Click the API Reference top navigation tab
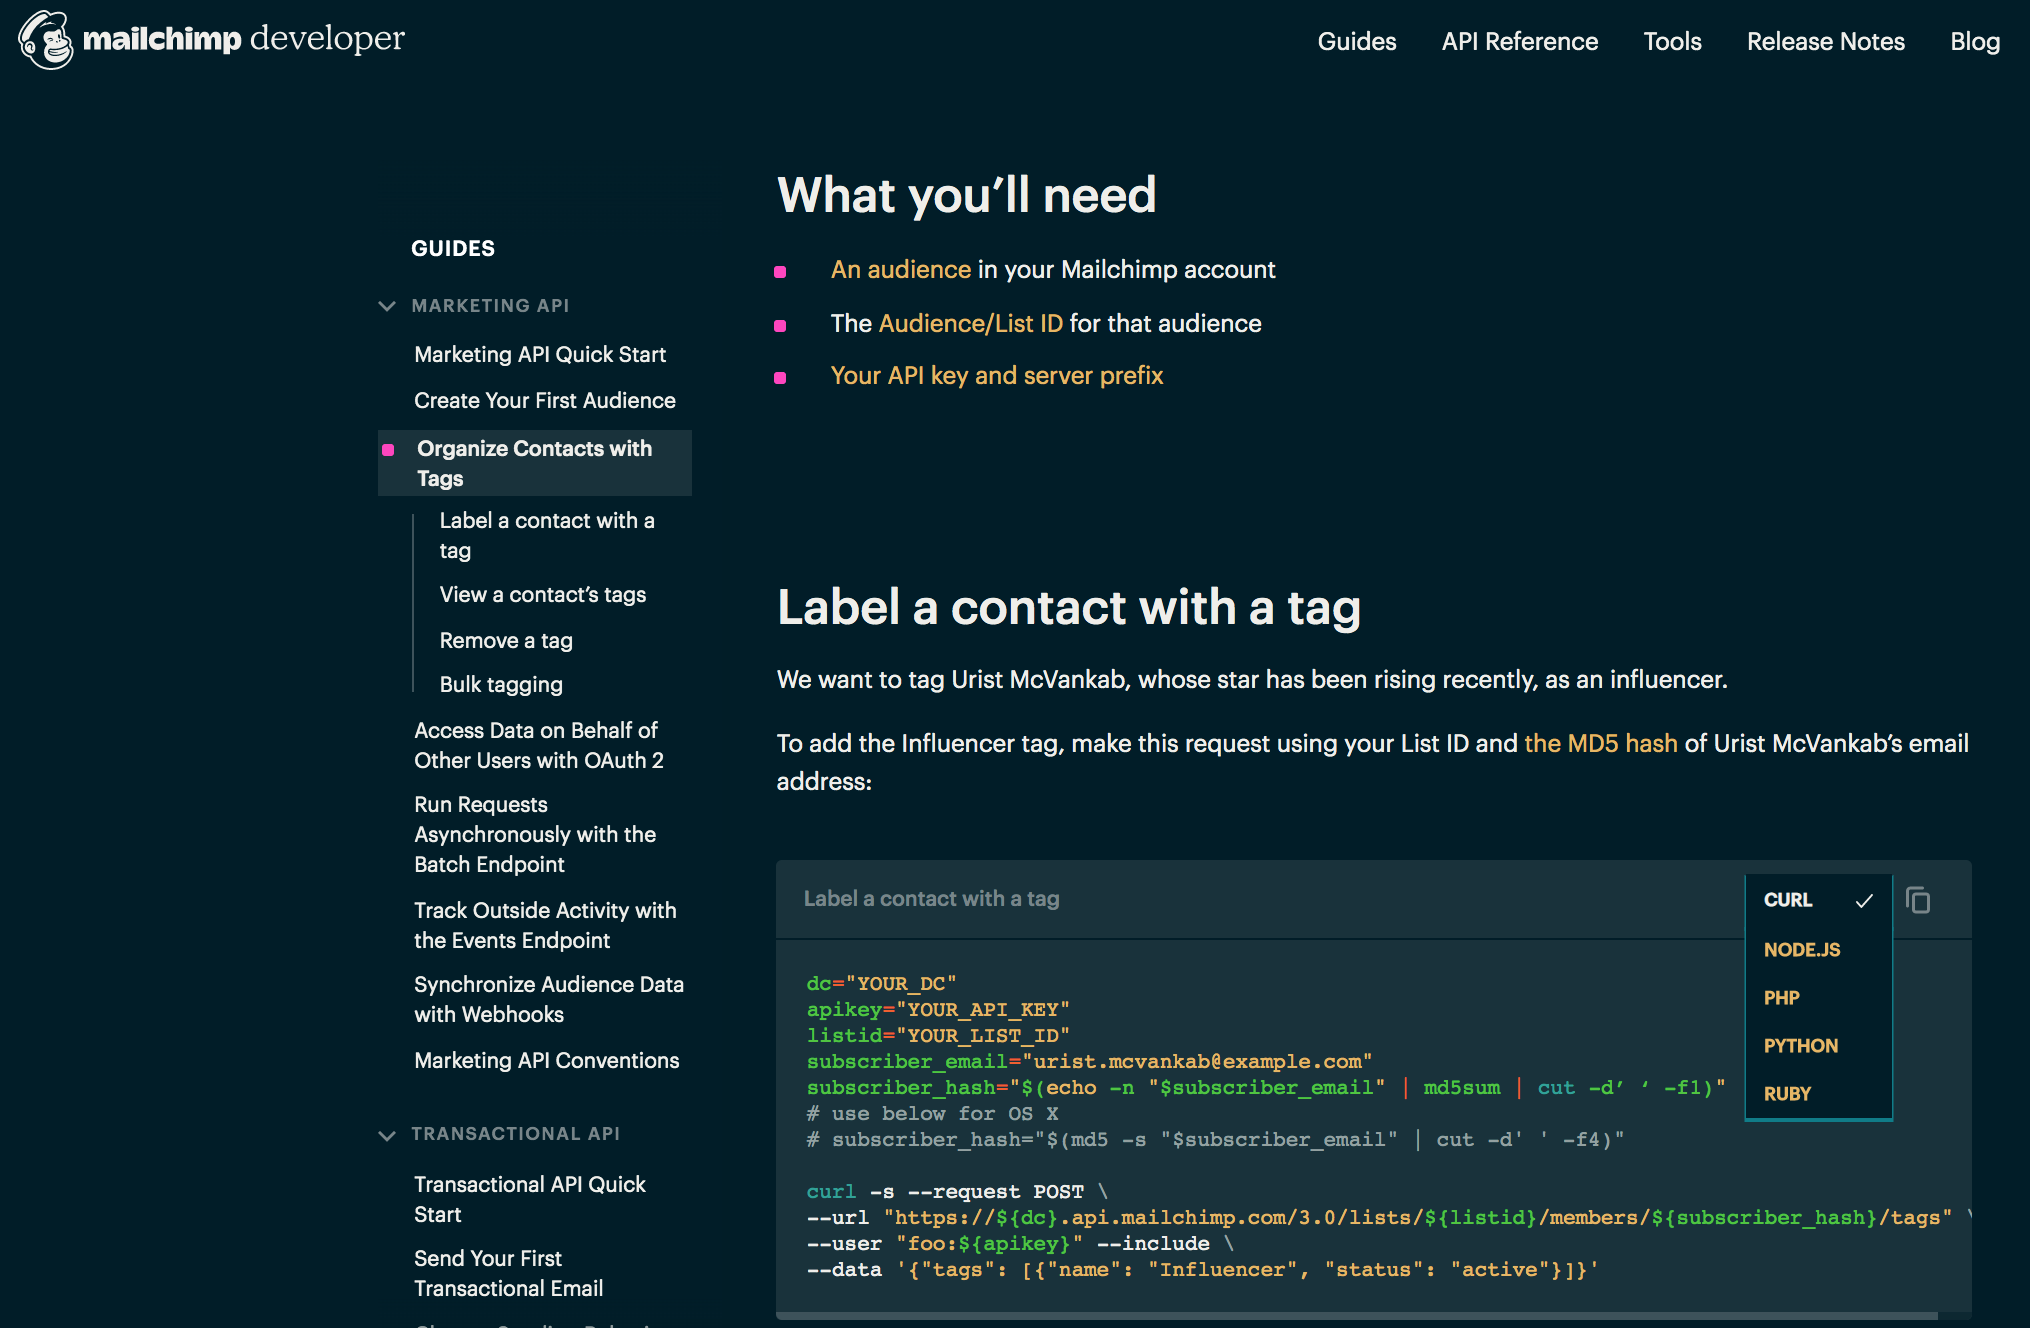The width and height of the screenshot is (2030, 1328). (x=1519, y=40)
